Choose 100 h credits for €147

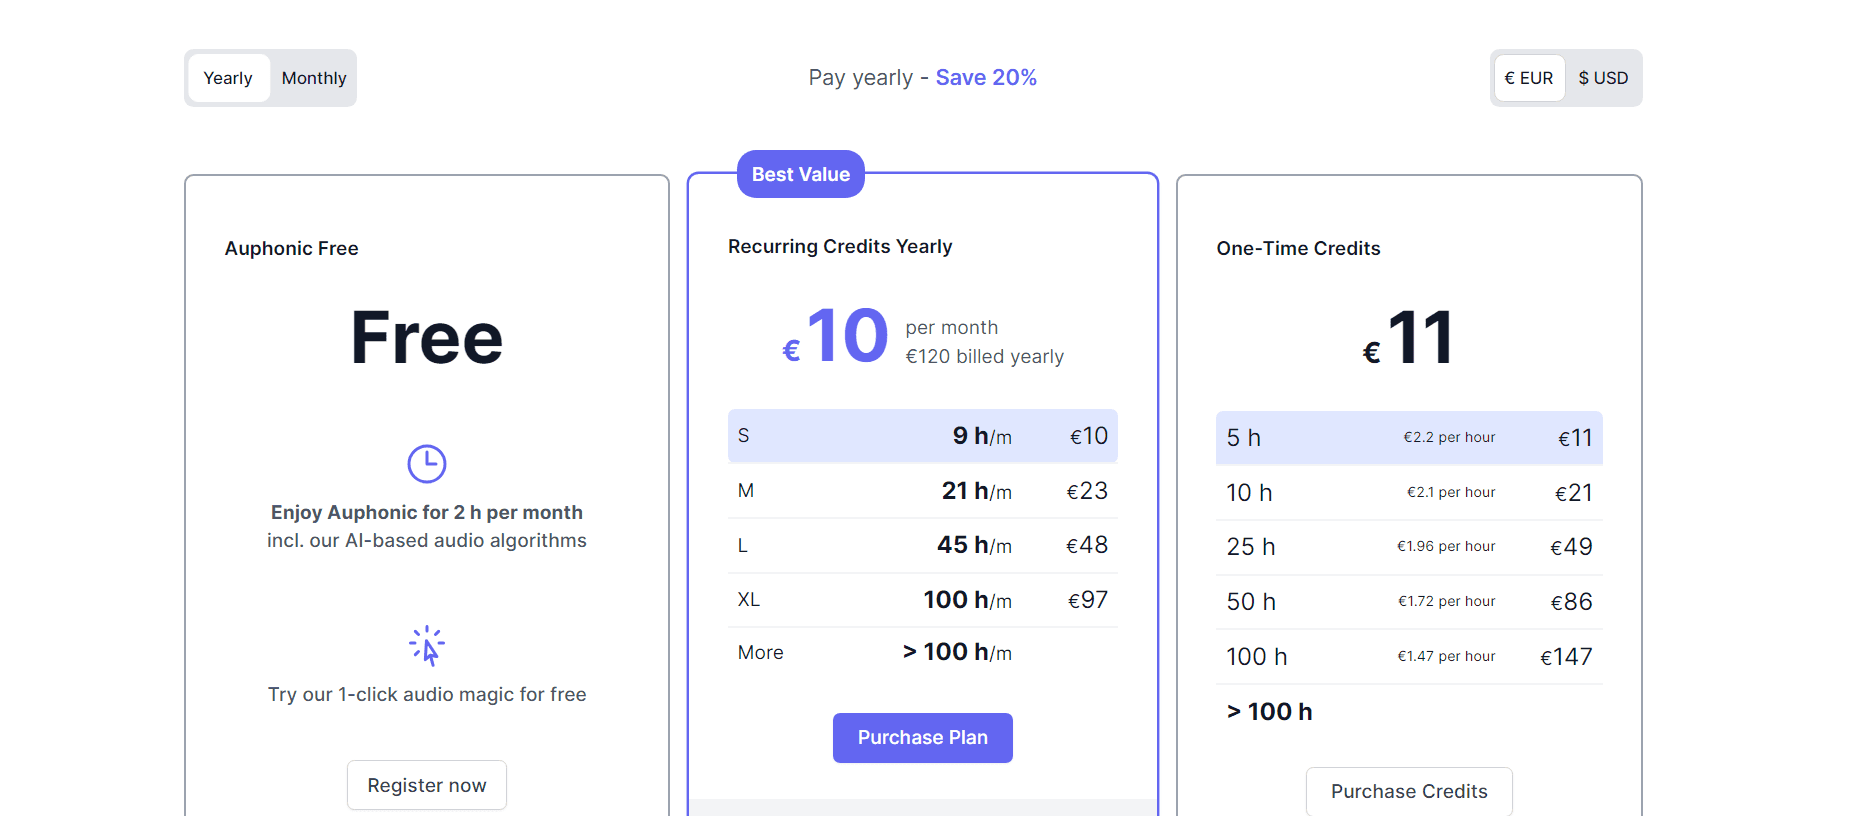[1408, 657]
